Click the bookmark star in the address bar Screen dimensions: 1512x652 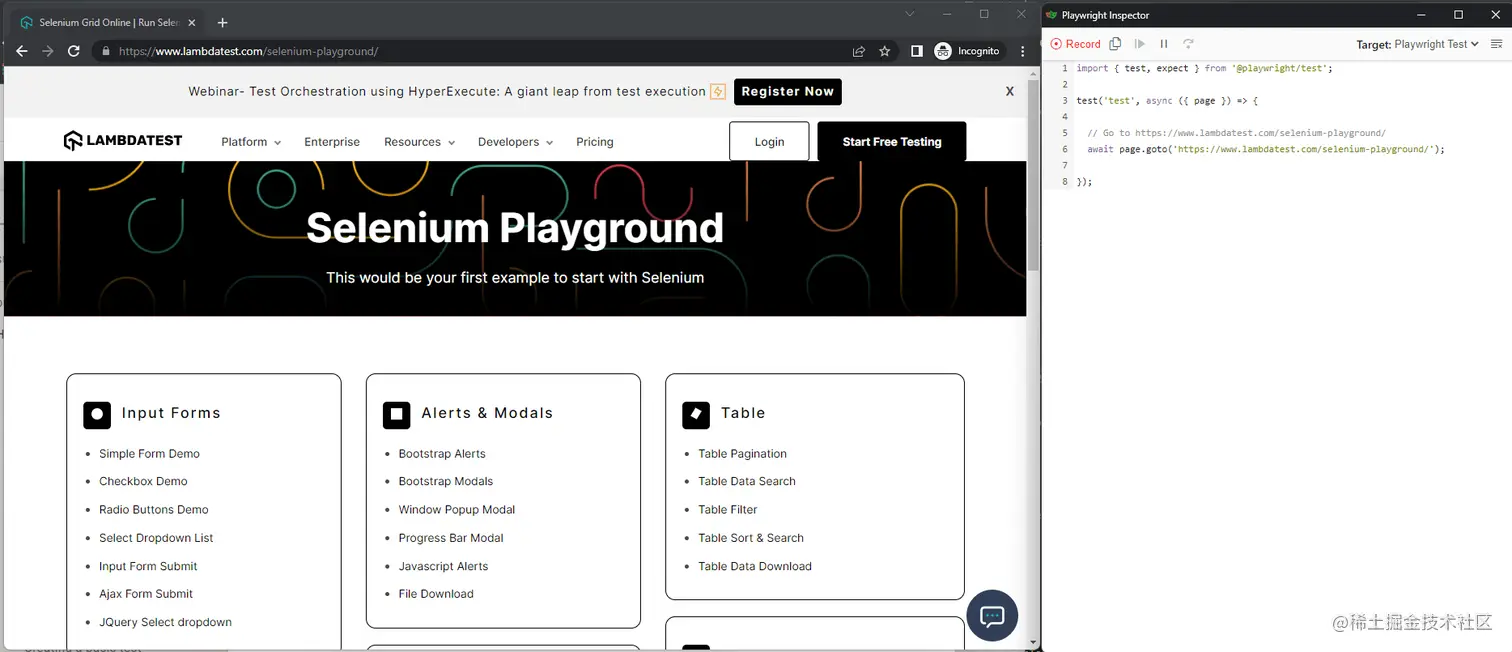(884, 51)
